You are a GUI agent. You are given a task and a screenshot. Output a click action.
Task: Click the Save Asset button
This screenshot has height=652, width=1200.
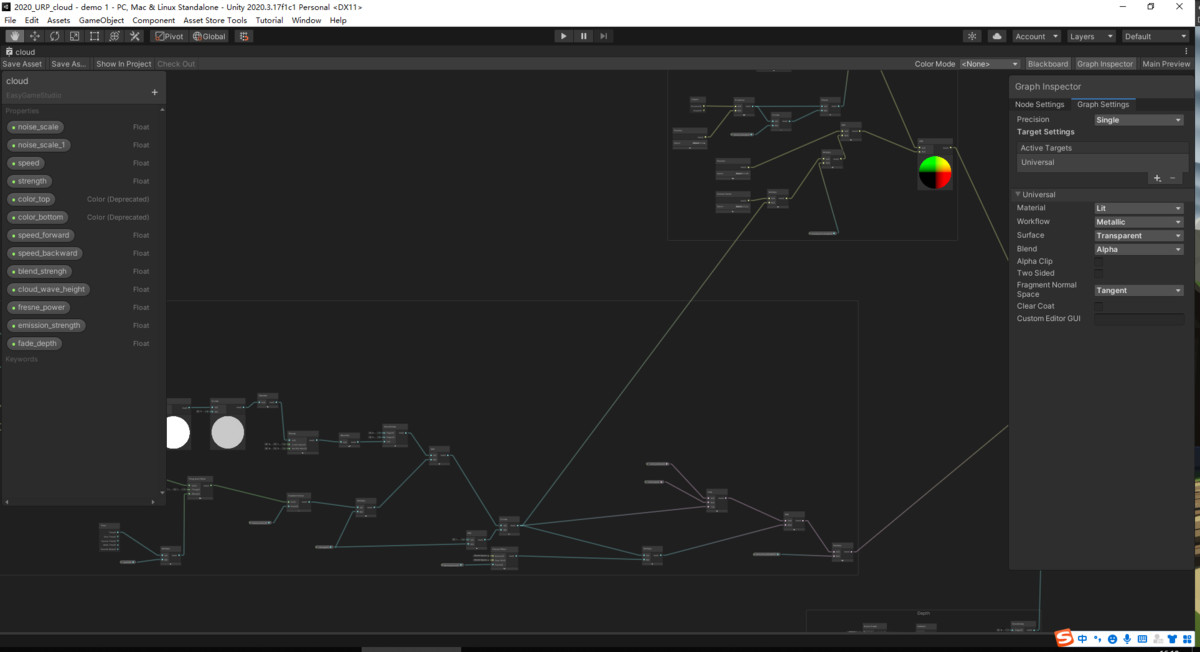coord(22,64)
